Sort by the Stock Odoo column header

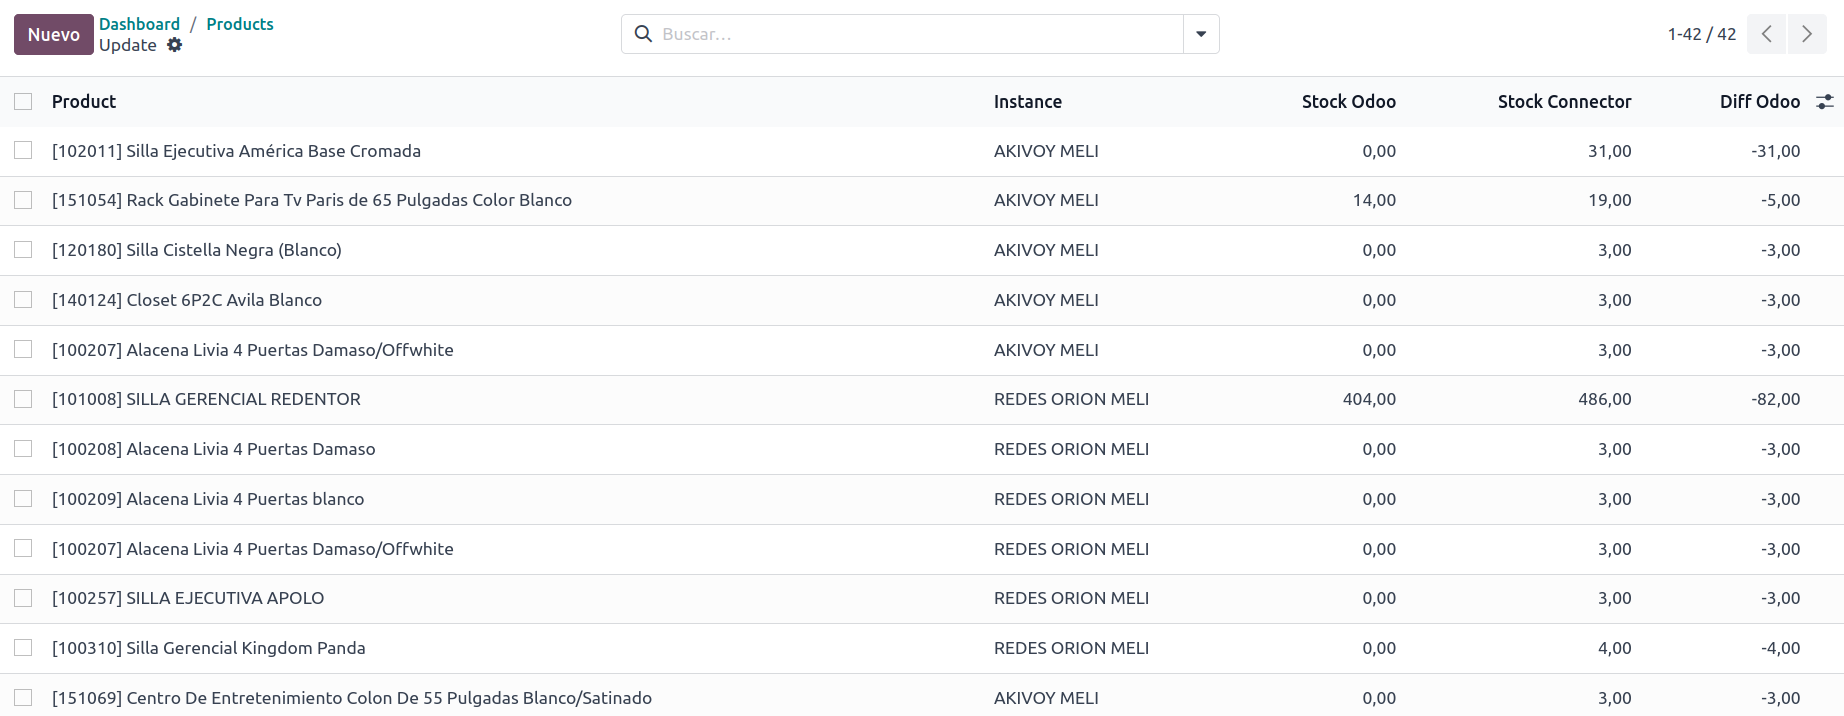pyautogui.click(x=1349, y=101)
